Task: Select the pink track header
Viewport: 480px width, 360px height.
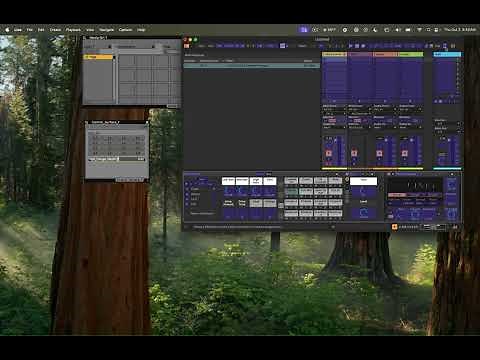Action: (360, 54)
